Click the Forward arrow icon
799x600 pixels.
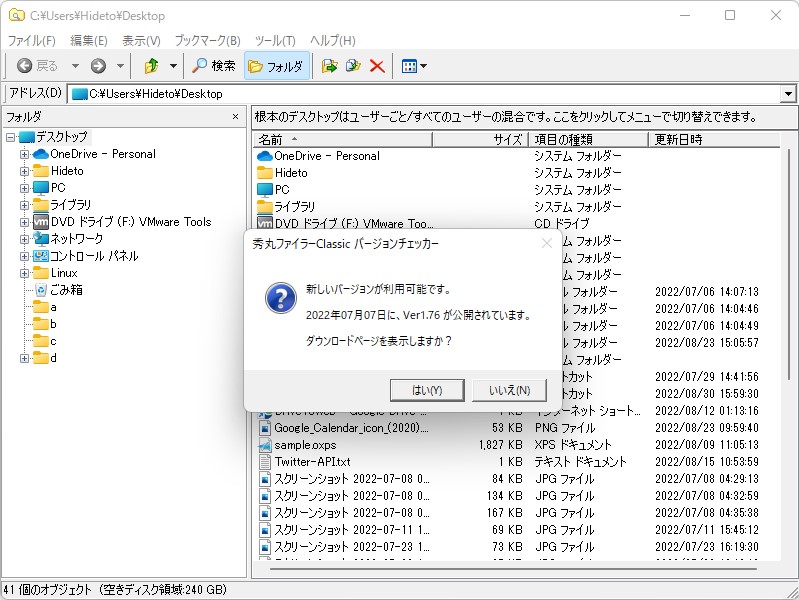click(98, 66)
